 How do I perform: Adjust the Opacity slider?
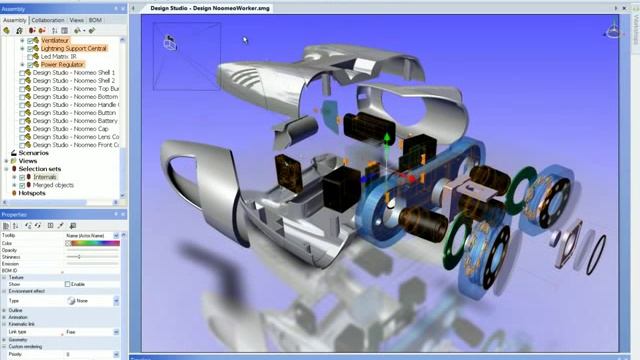click(x=93, y=250)
